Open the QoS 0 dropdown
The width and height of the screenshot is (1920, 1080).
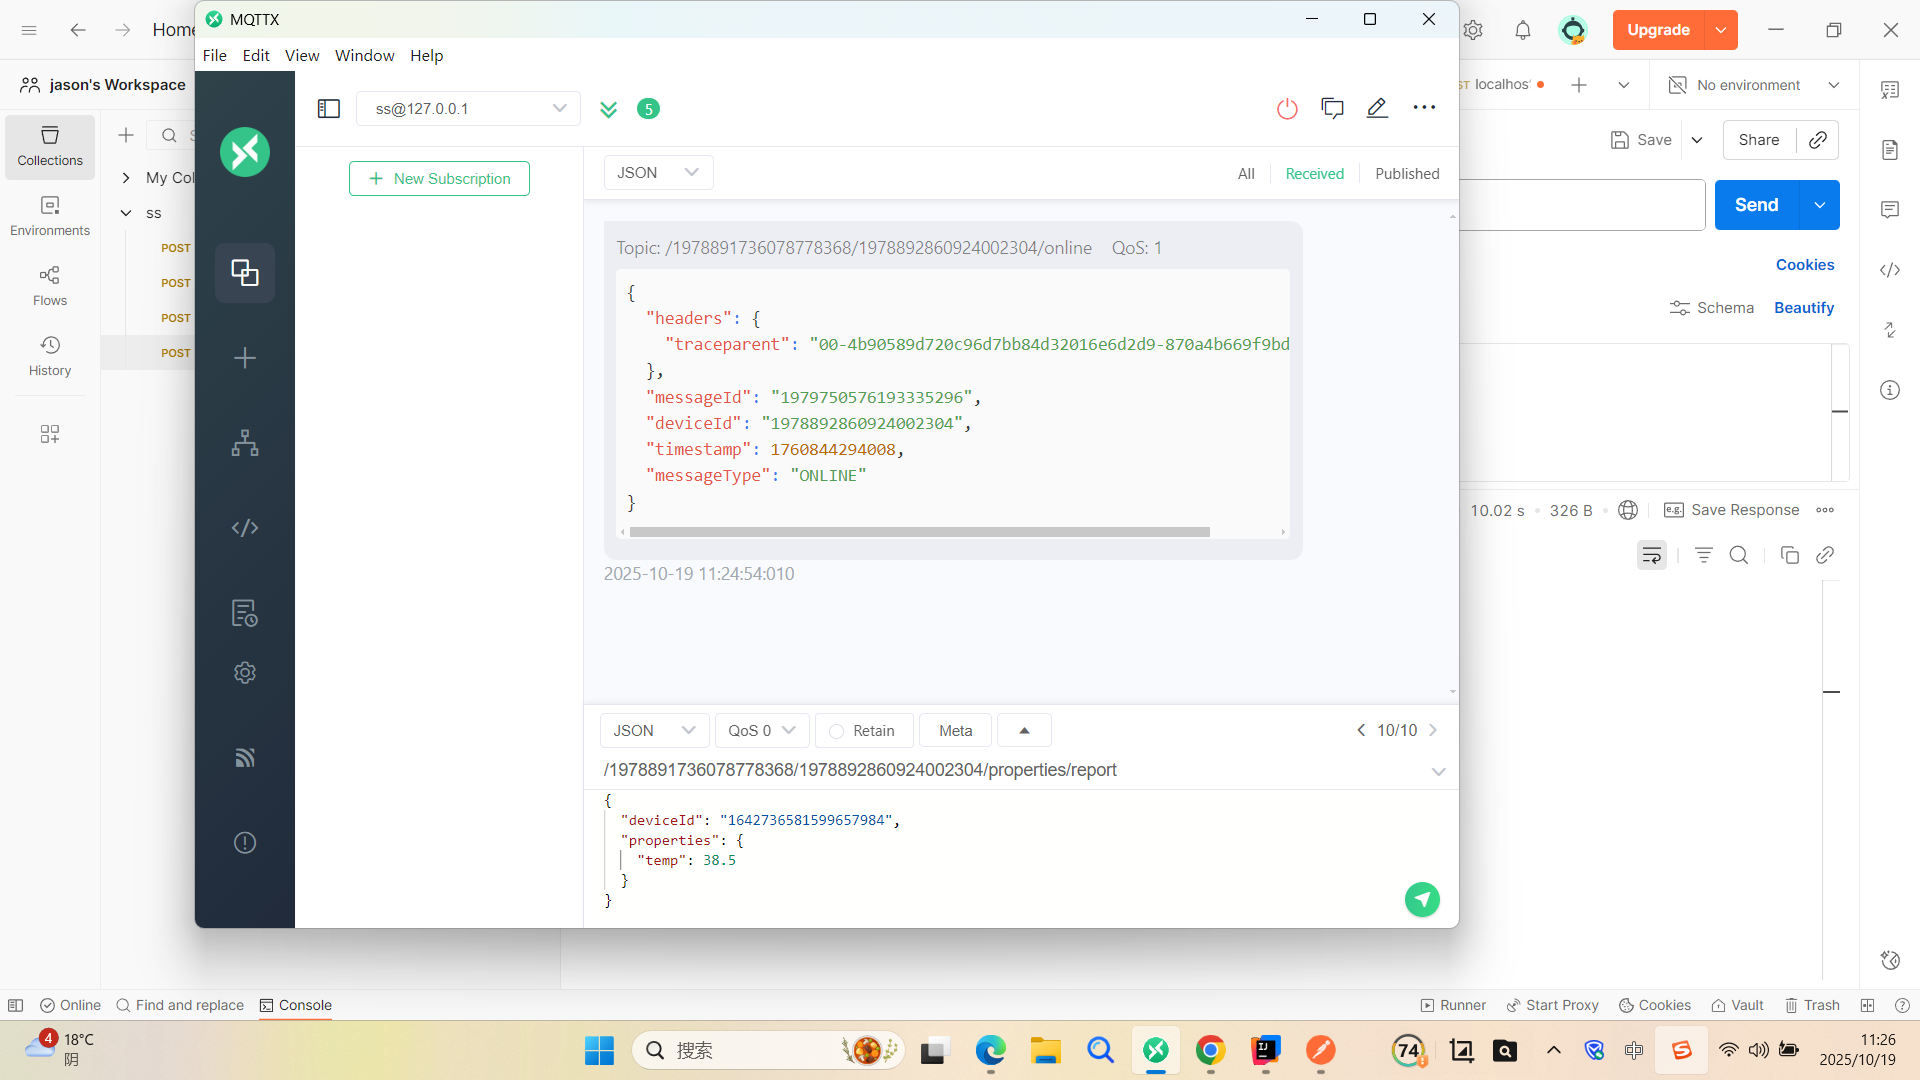(x=761, y=731)
